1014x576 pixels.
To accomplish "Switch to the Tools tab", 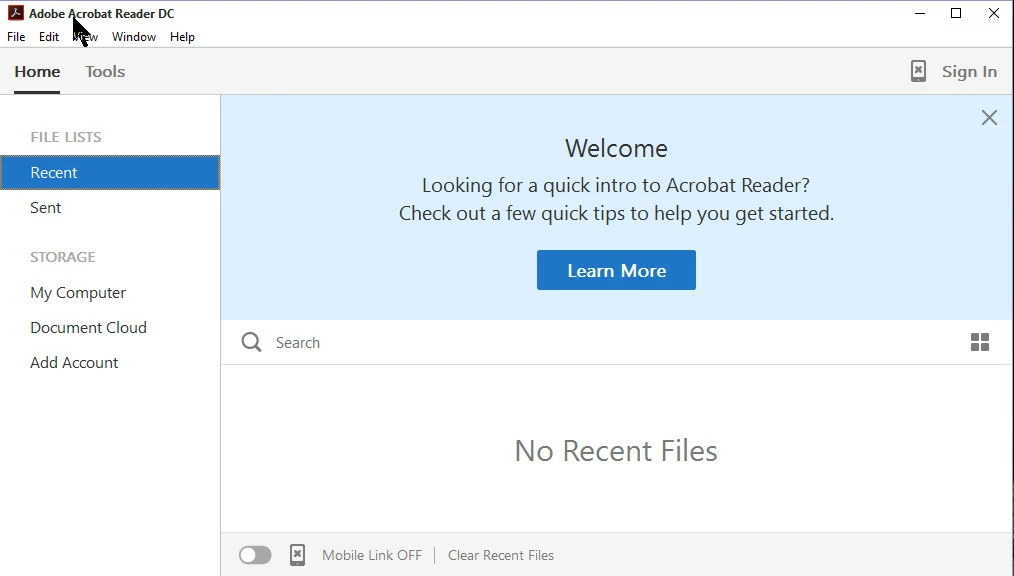I will pyautogui.click(x=105, y=71).
